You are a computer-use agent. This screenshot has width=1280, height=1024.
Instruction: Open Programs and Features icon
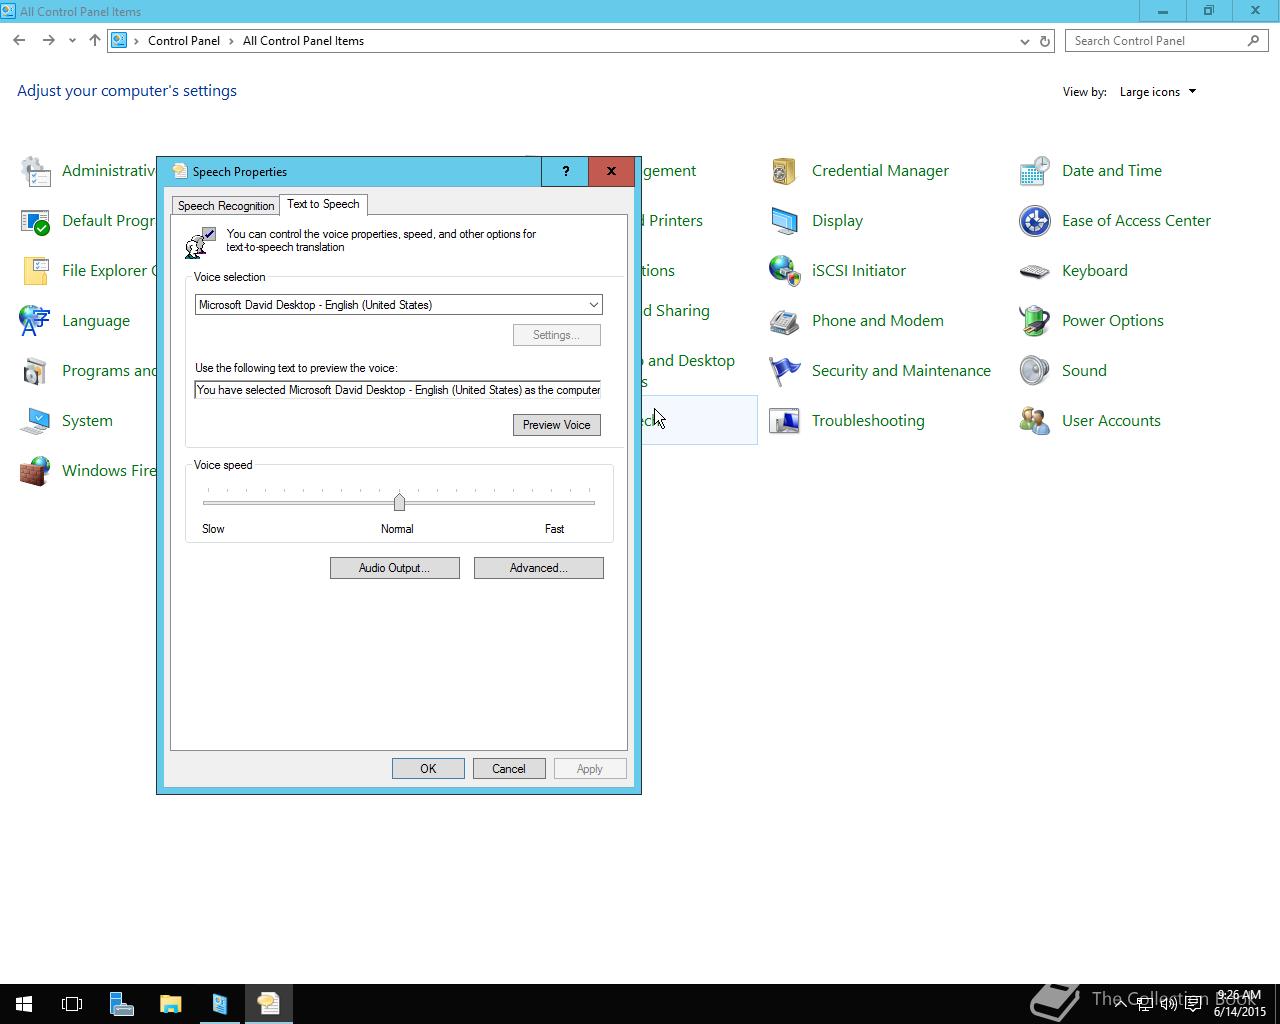(35, 371)
